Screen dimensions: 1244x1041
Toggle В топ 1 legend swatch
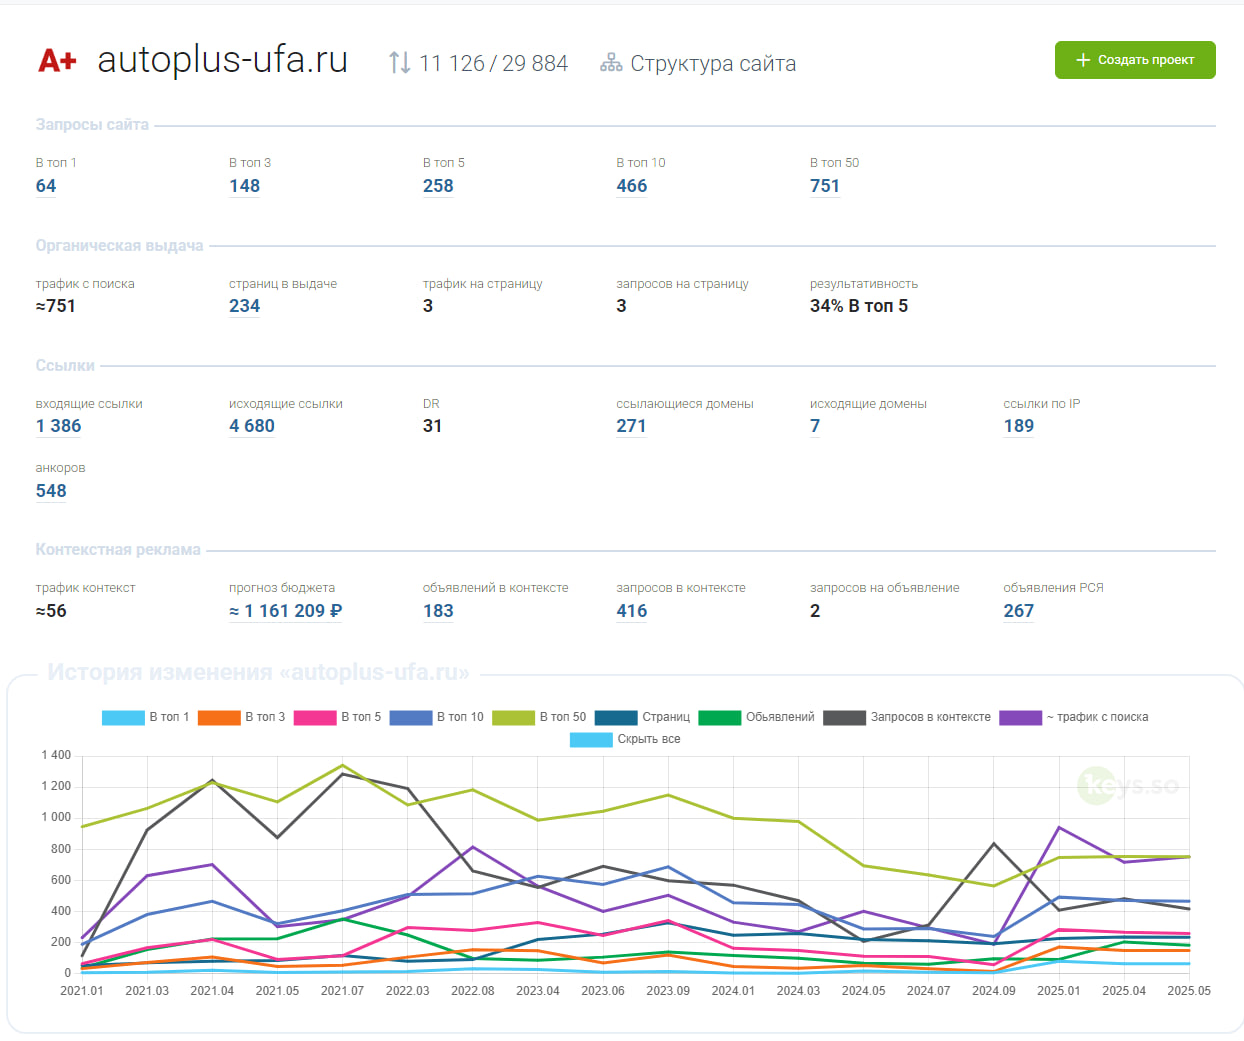tap(123, 717)
